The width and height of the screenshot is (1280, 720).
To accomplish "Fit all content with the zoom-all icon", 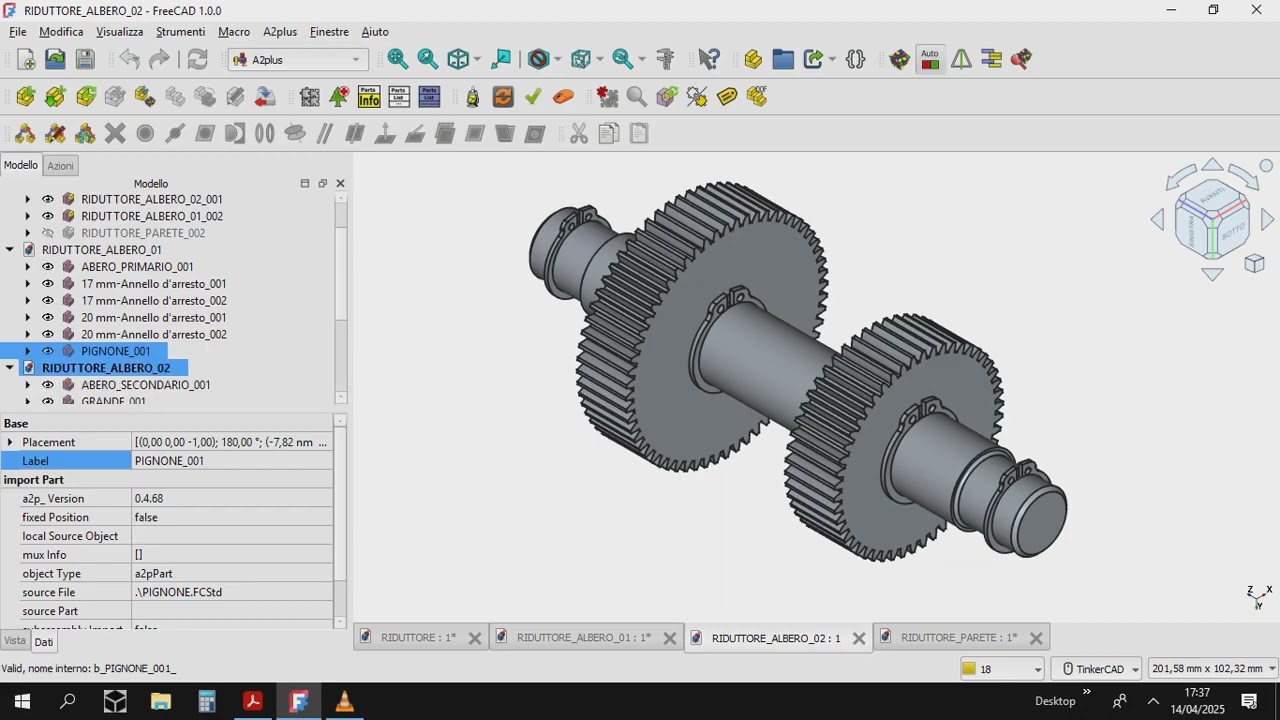I will [x=398, y=59].
